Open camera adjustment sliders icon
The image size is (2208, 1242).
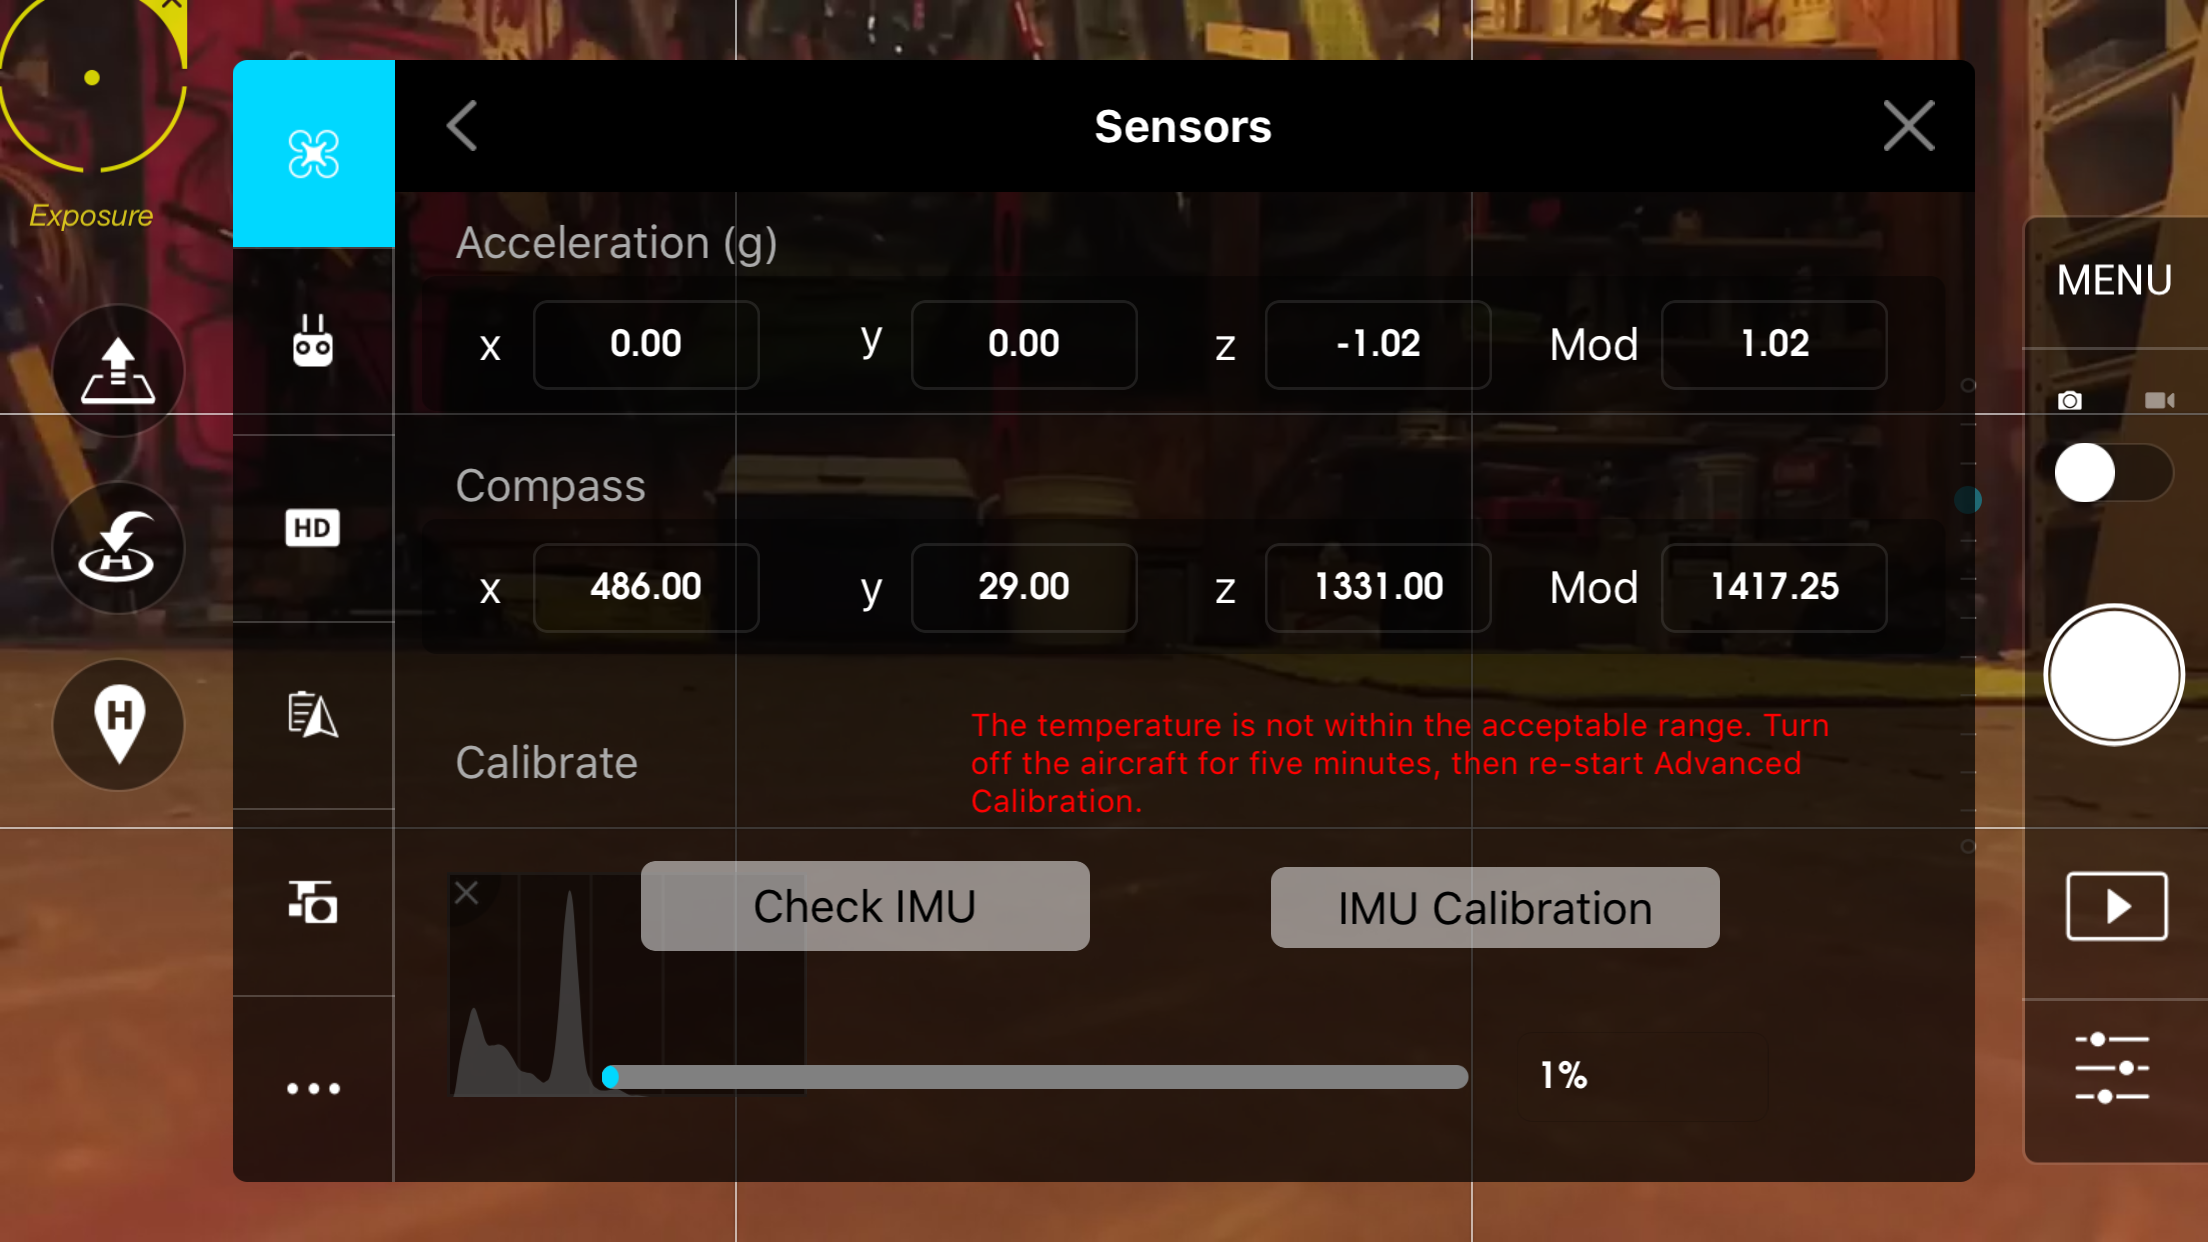pos(2112,1068)
